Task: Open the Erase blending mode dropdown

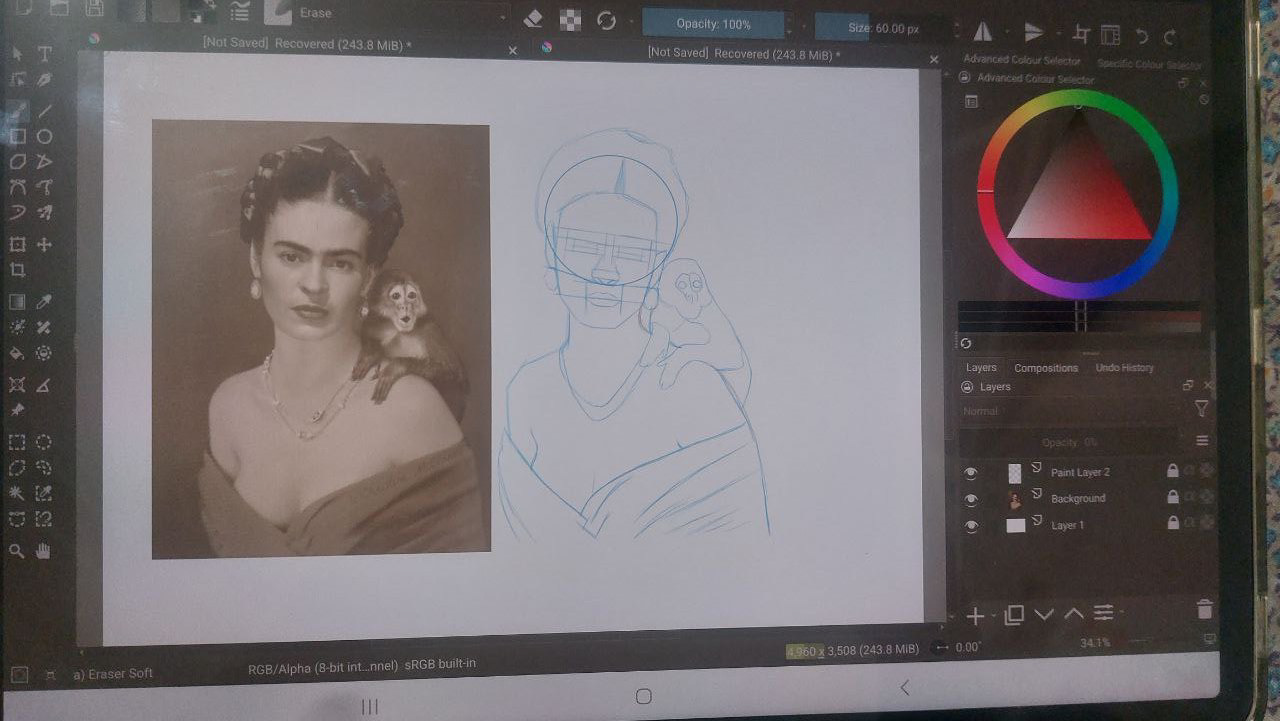Action: [402, 15]
